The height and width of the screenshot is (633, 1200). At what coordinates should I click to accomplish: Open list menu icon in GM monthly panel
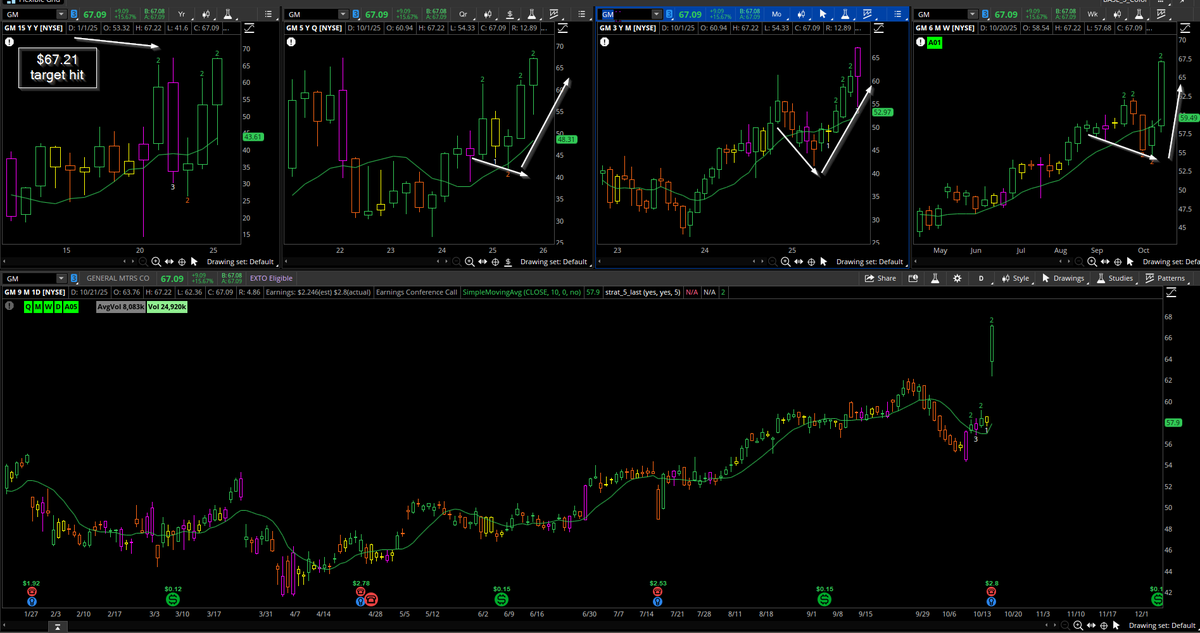(897, 14)
